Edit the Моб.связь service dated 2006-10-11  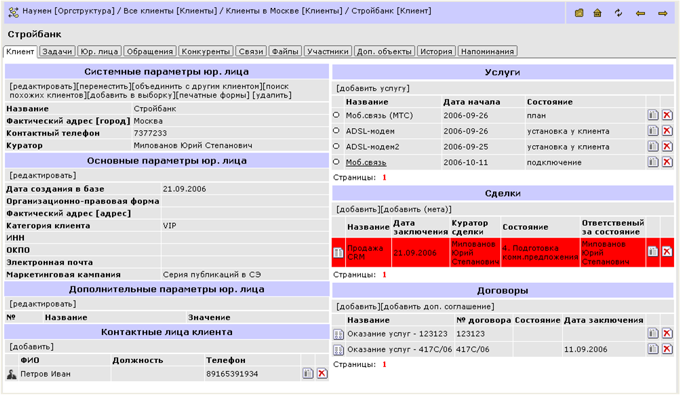pos(653,162)
